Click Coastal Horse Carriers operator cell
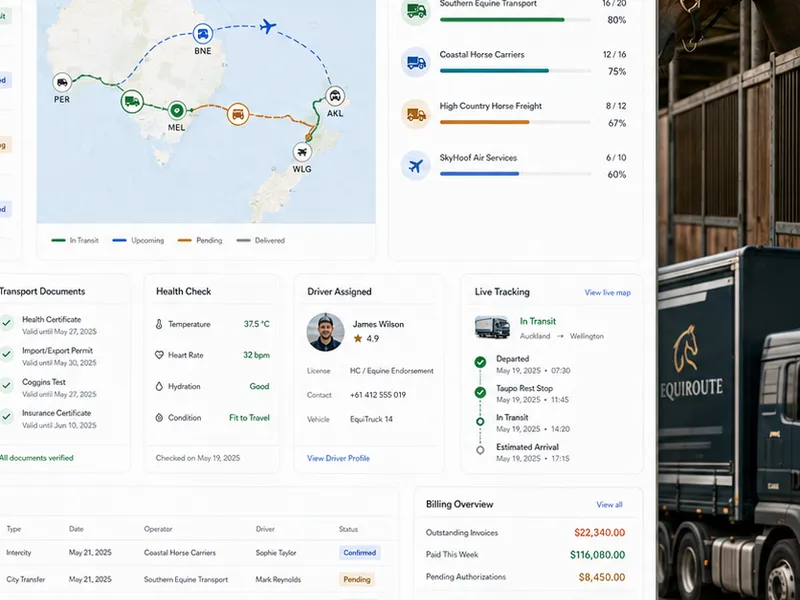This screenshot has width=800, height=600. point(180,553)
